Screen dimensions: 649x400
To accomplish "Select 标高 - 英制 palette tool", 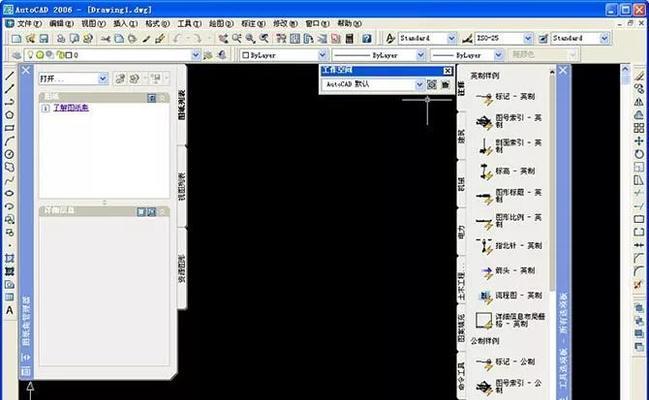I will tap(505, 171).
